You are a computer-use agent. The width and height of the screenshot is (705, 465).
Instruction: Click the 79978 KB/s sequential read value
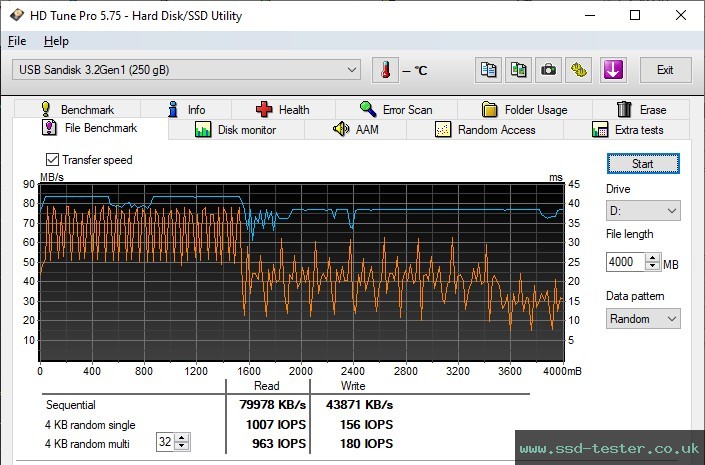(x=272, y=405)
